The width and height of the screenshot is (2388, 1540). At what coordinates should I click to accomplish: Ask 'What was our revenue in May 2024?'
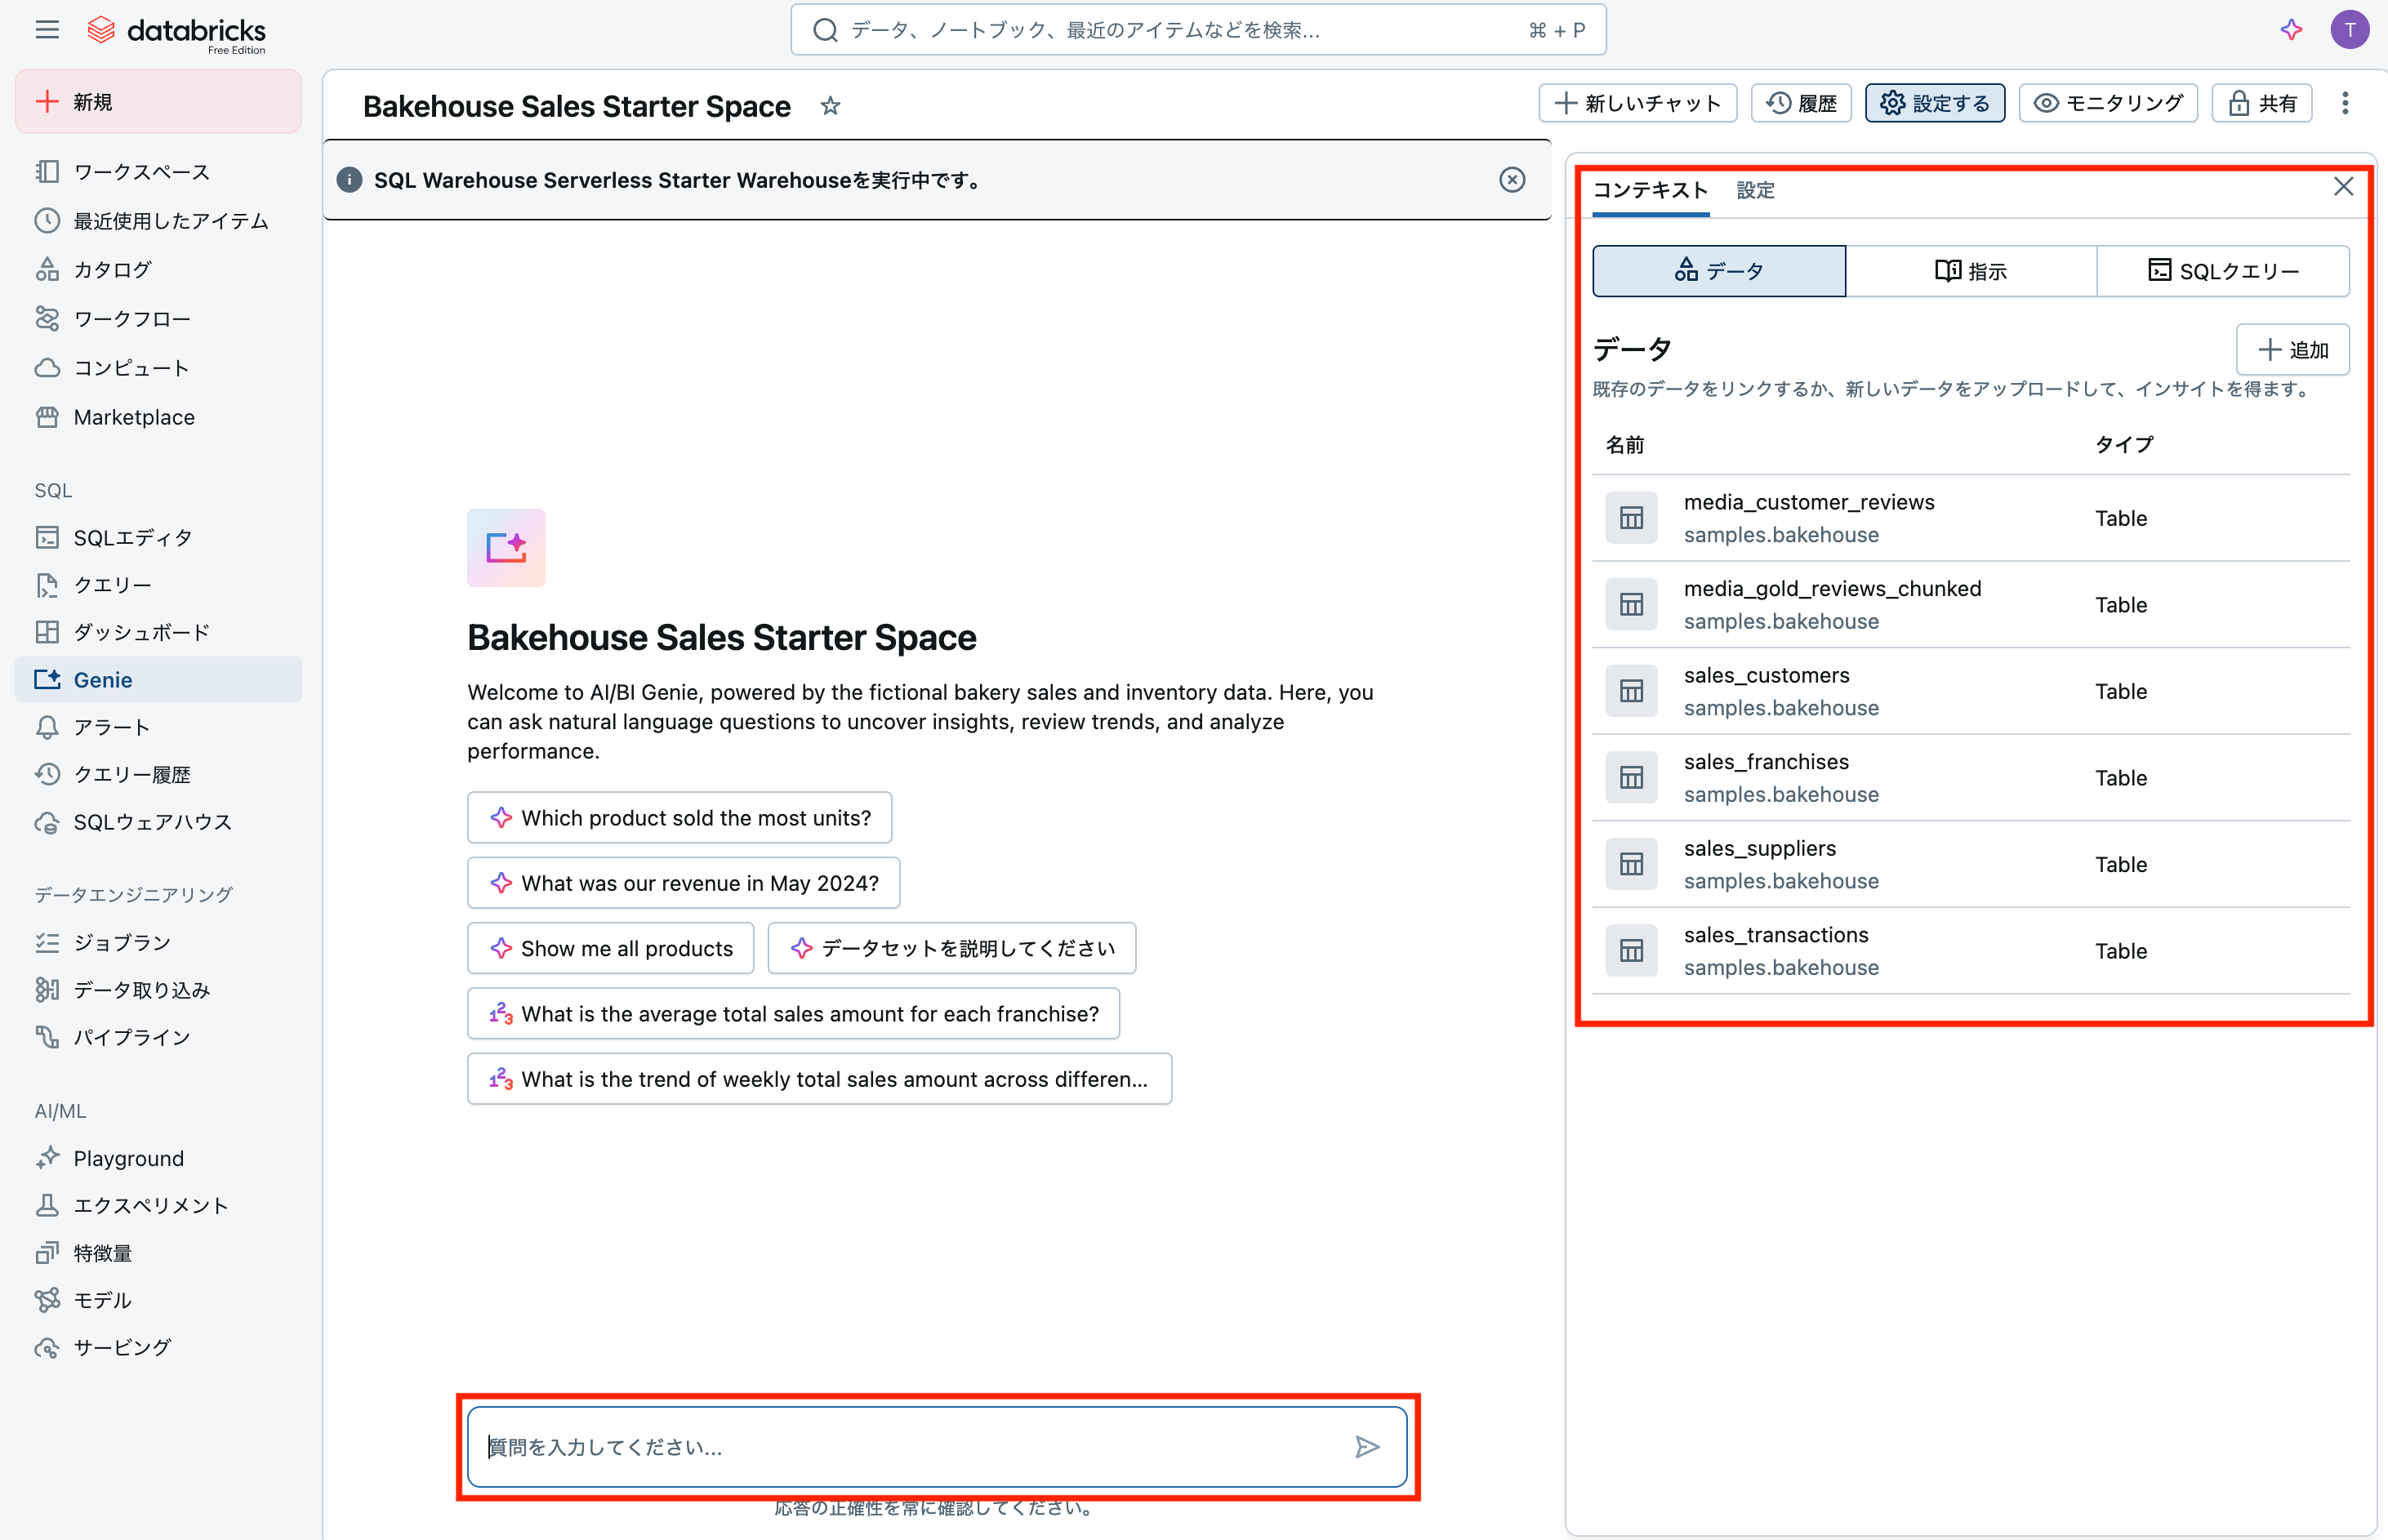683,883
